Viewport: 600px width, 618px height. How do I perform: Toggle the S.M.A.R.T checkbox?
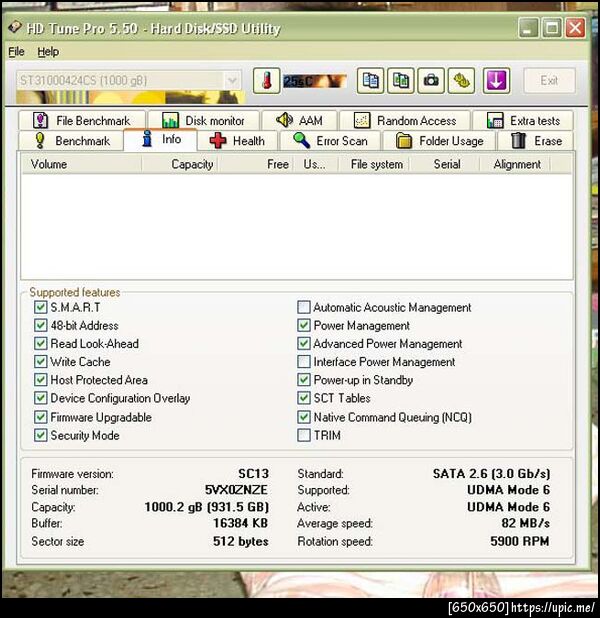tap(40, 307)
